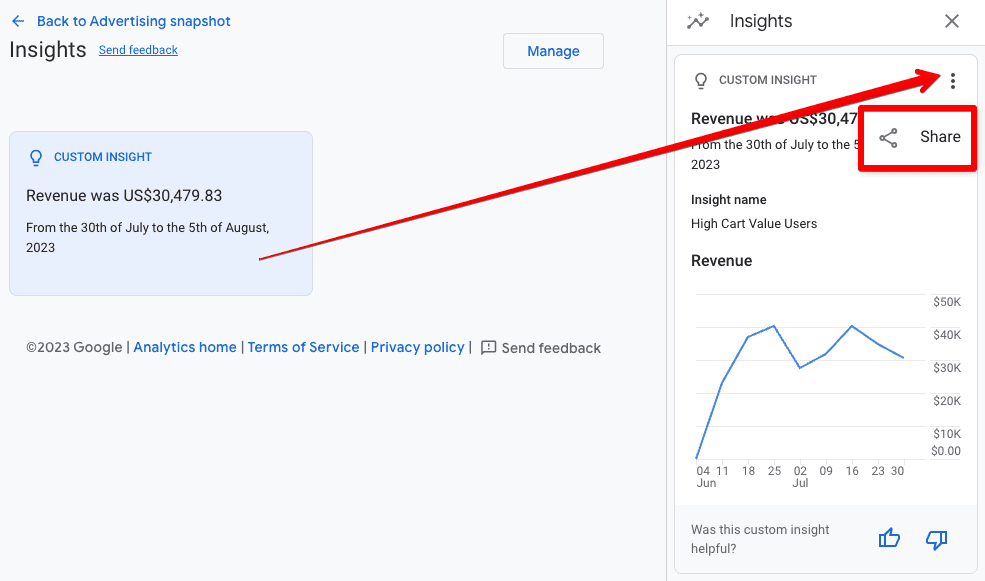Give thumbs down on the custom insight

pos(936,539)
